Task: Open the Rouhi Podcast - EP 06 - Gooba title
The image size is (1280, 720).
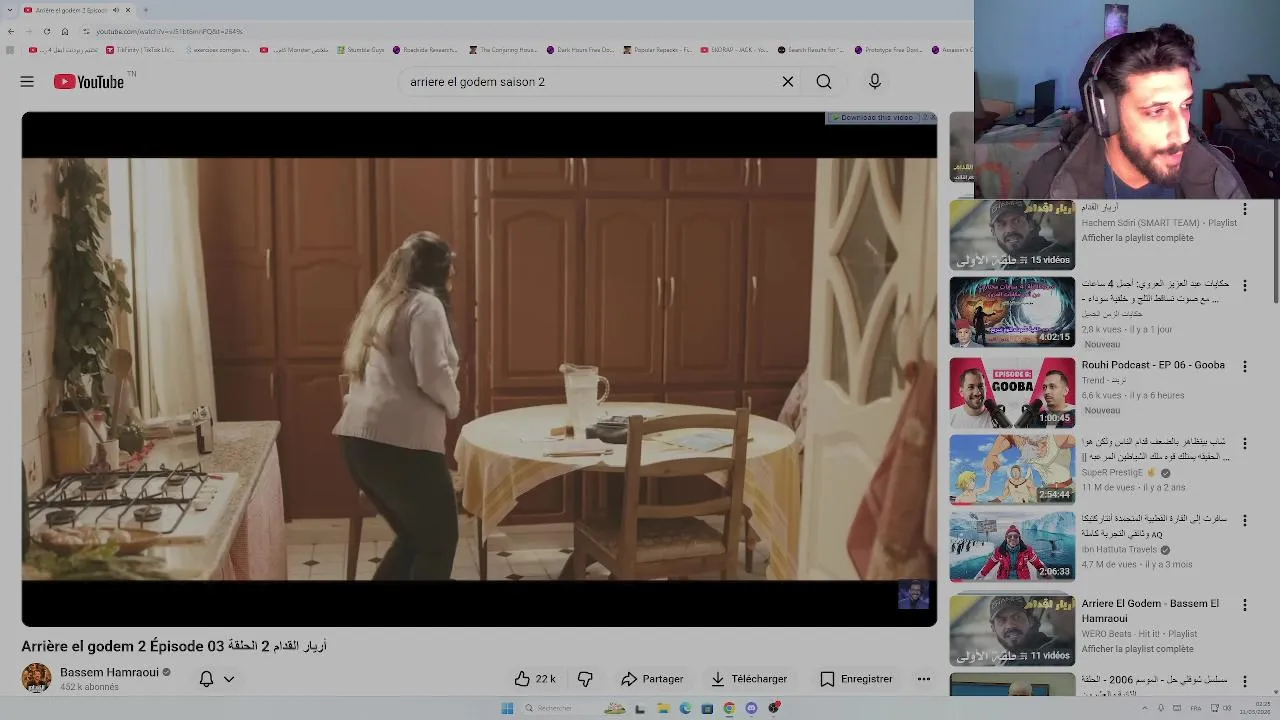Action: pyautogui.click(x=1153, y=365)
